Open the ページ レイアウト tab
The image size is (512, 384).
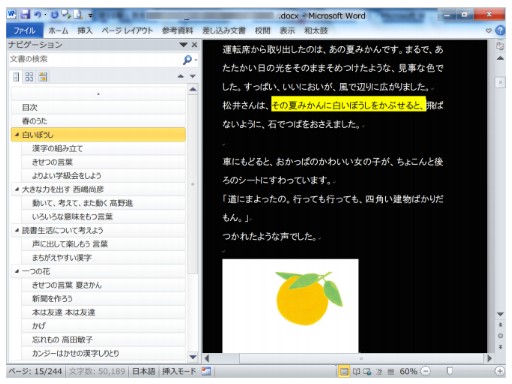point(127,31)
